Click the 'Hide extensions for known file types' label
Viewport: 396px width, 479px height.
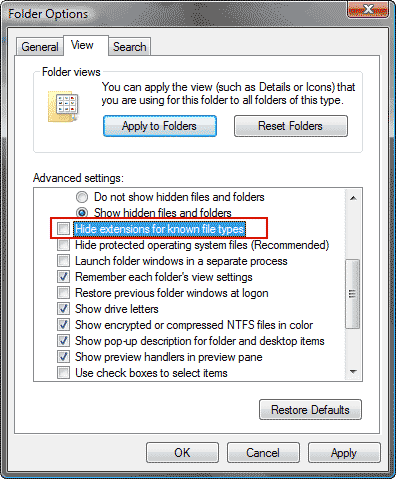(x=160, y=229)
